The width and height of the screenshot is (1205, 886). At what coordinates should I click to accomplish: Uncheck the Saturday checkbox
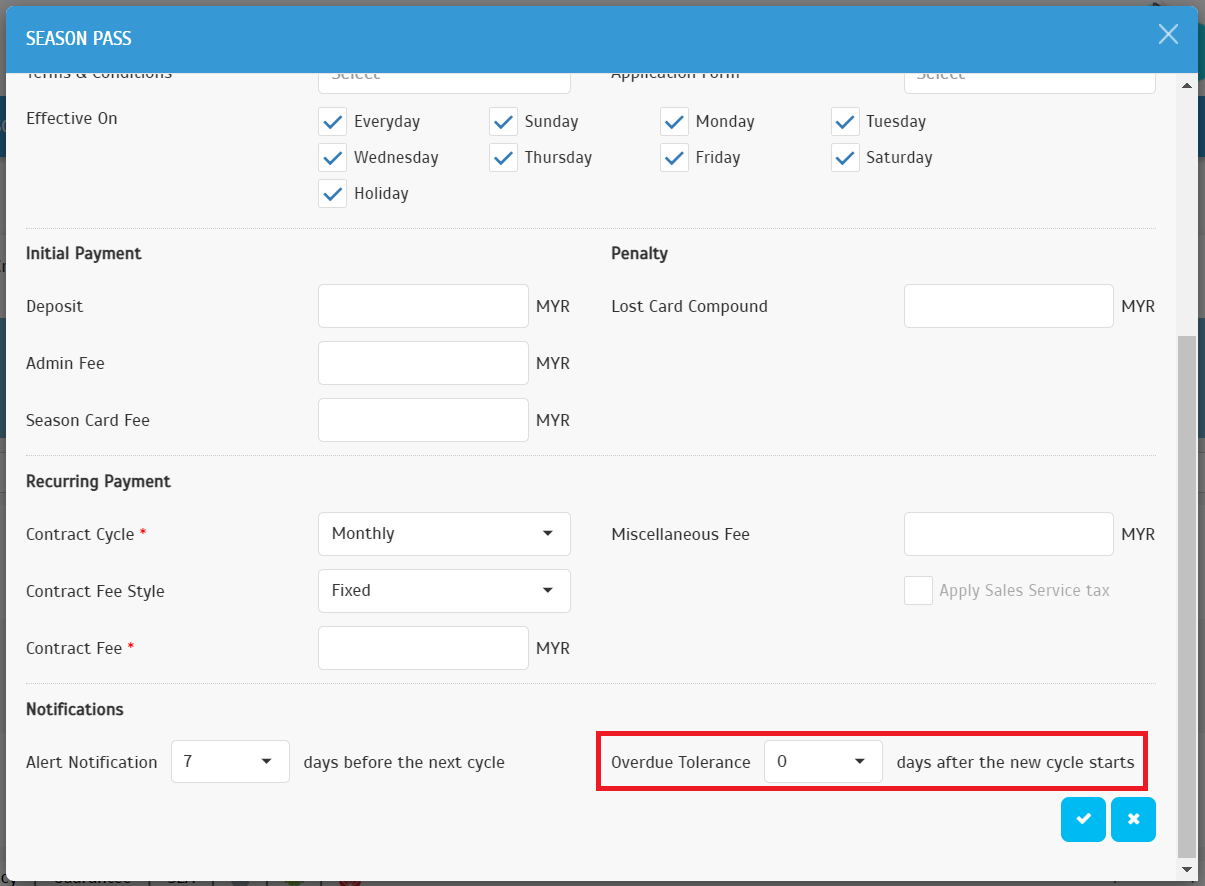coord(845,158)
